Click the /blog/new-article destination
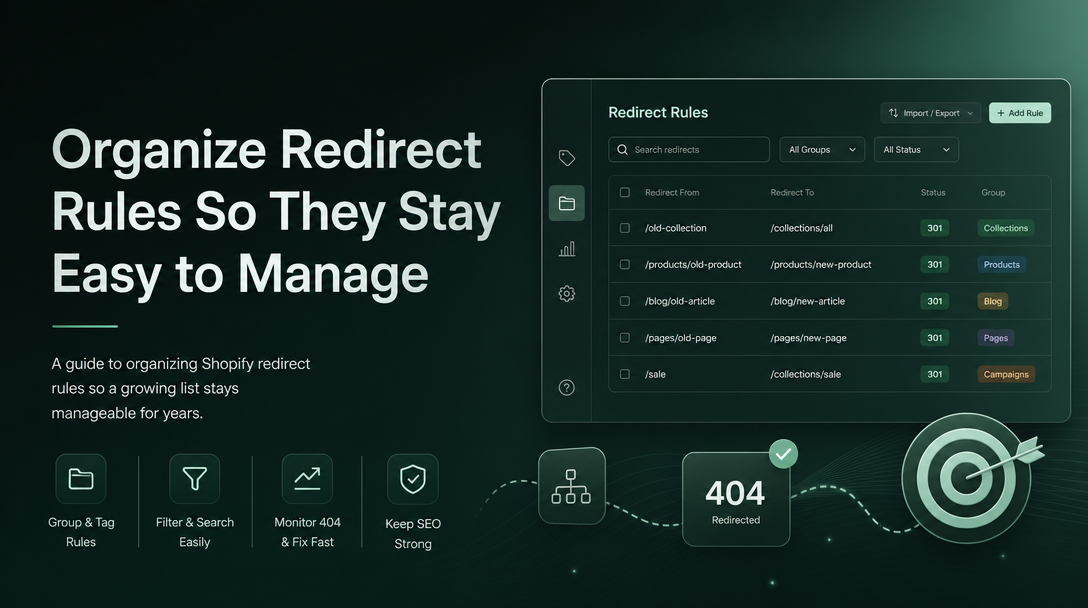The height and width of the screenshot is (608, 1088). click(x=808, y=301)
